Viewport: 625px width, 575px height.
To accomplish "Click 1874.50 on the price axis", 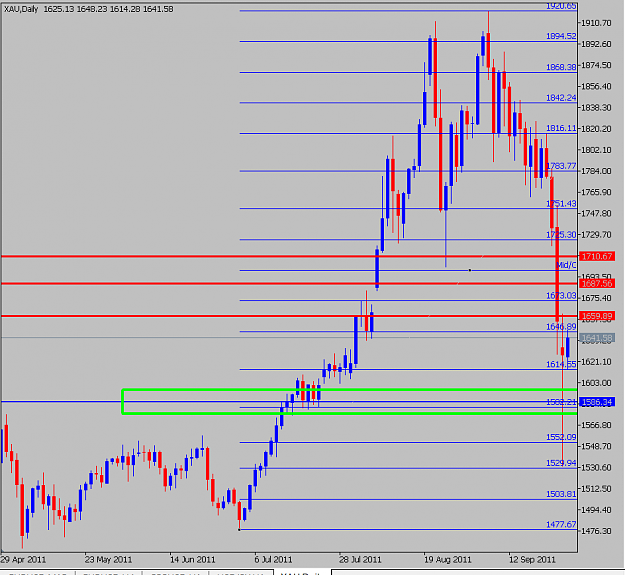I will (x=596, y=65).
